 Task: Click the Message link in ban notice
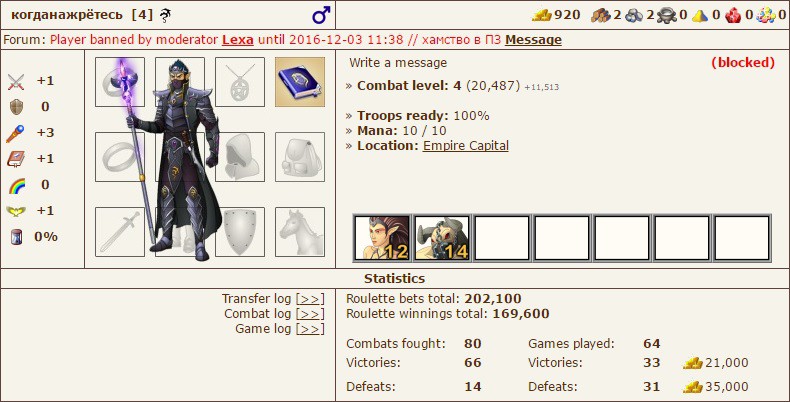533,40
